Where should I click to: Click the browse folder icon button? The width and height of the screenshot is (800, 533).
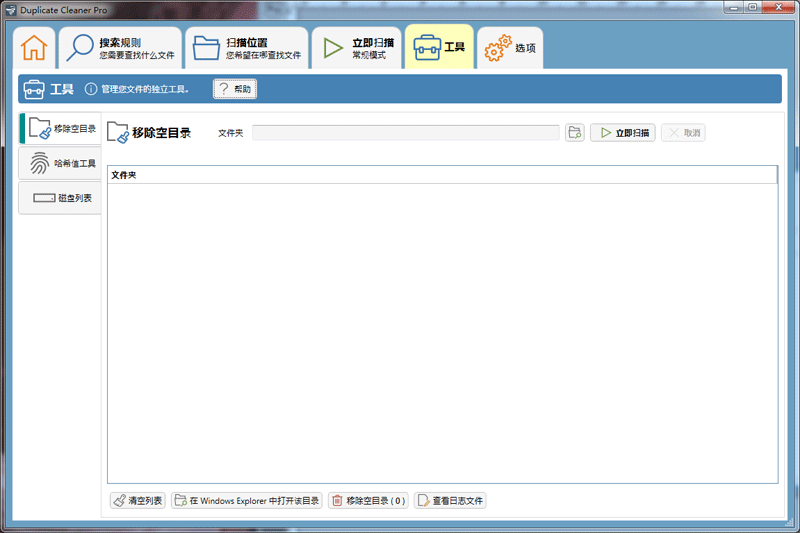point(574,133)
